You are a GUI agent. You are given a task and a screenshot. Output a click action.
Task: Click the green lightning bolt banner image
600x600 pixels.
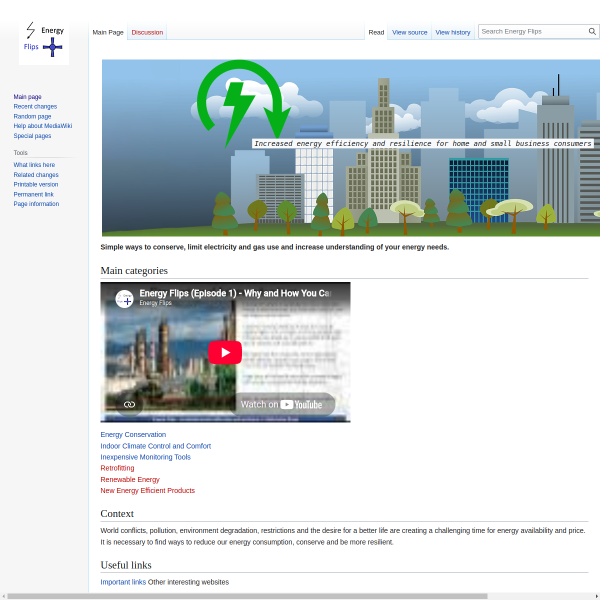[351, 148]
